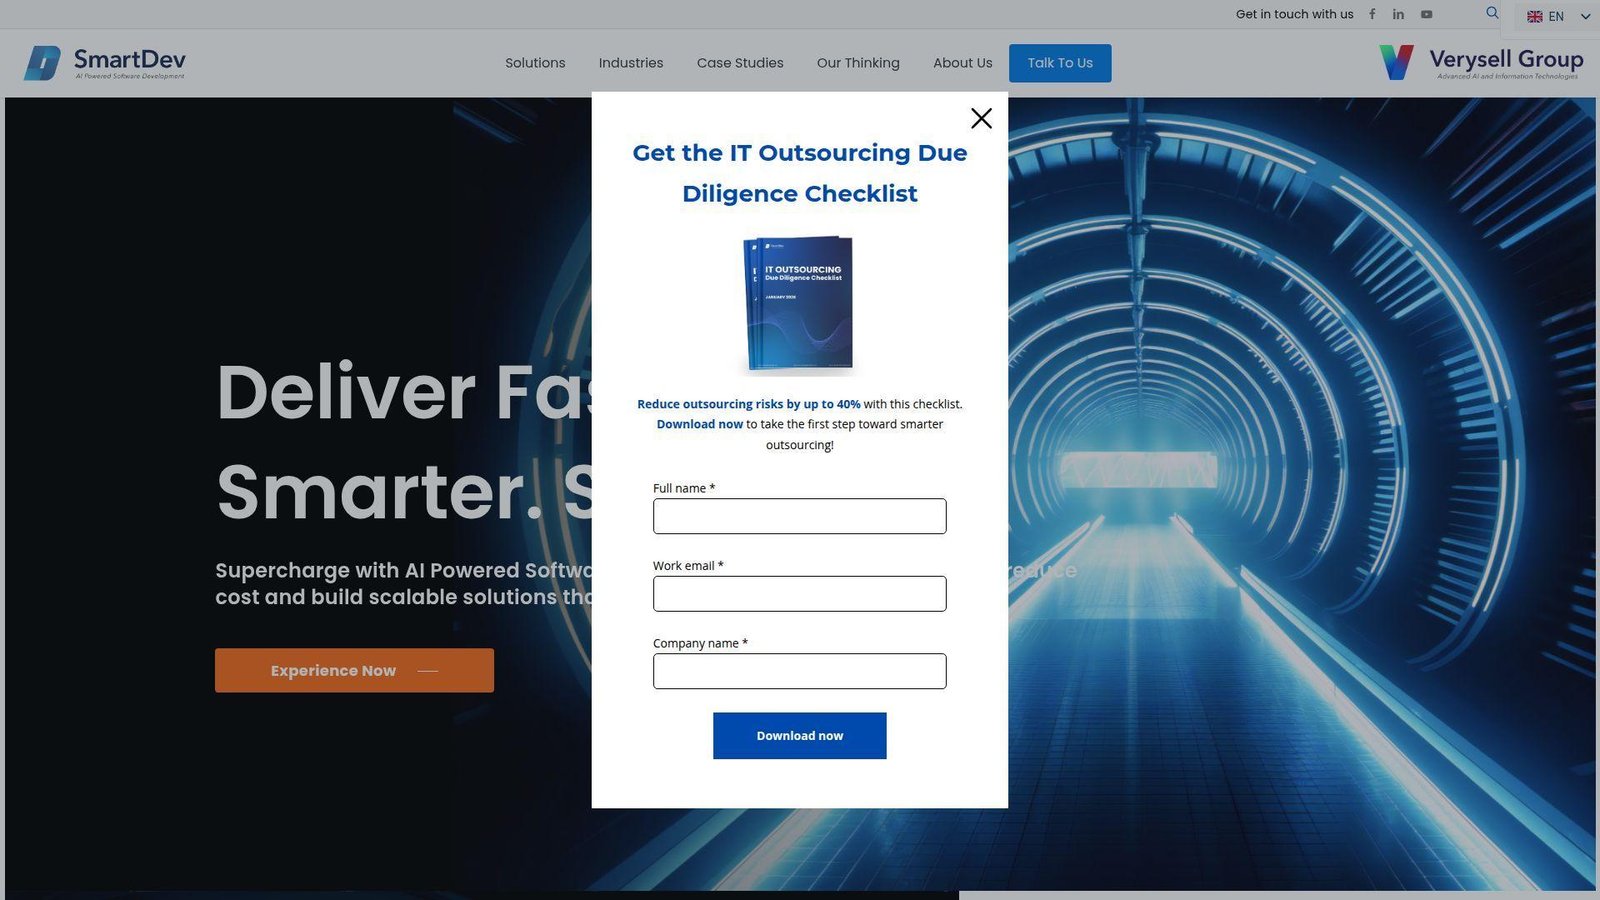Open SmartDev YouTube channel icon
This screenshot has height=900, width=1600.
click(x=1426, y=14)
